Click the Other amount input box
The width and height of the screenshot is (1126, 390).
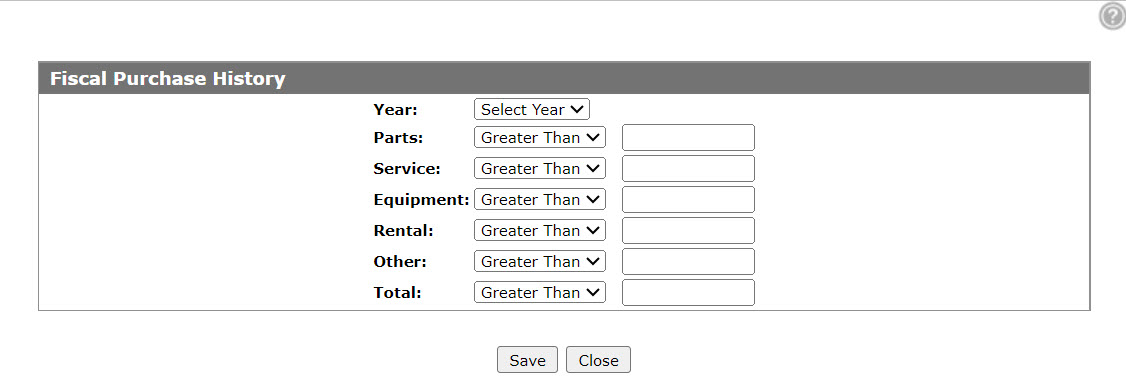coord(688,261)
